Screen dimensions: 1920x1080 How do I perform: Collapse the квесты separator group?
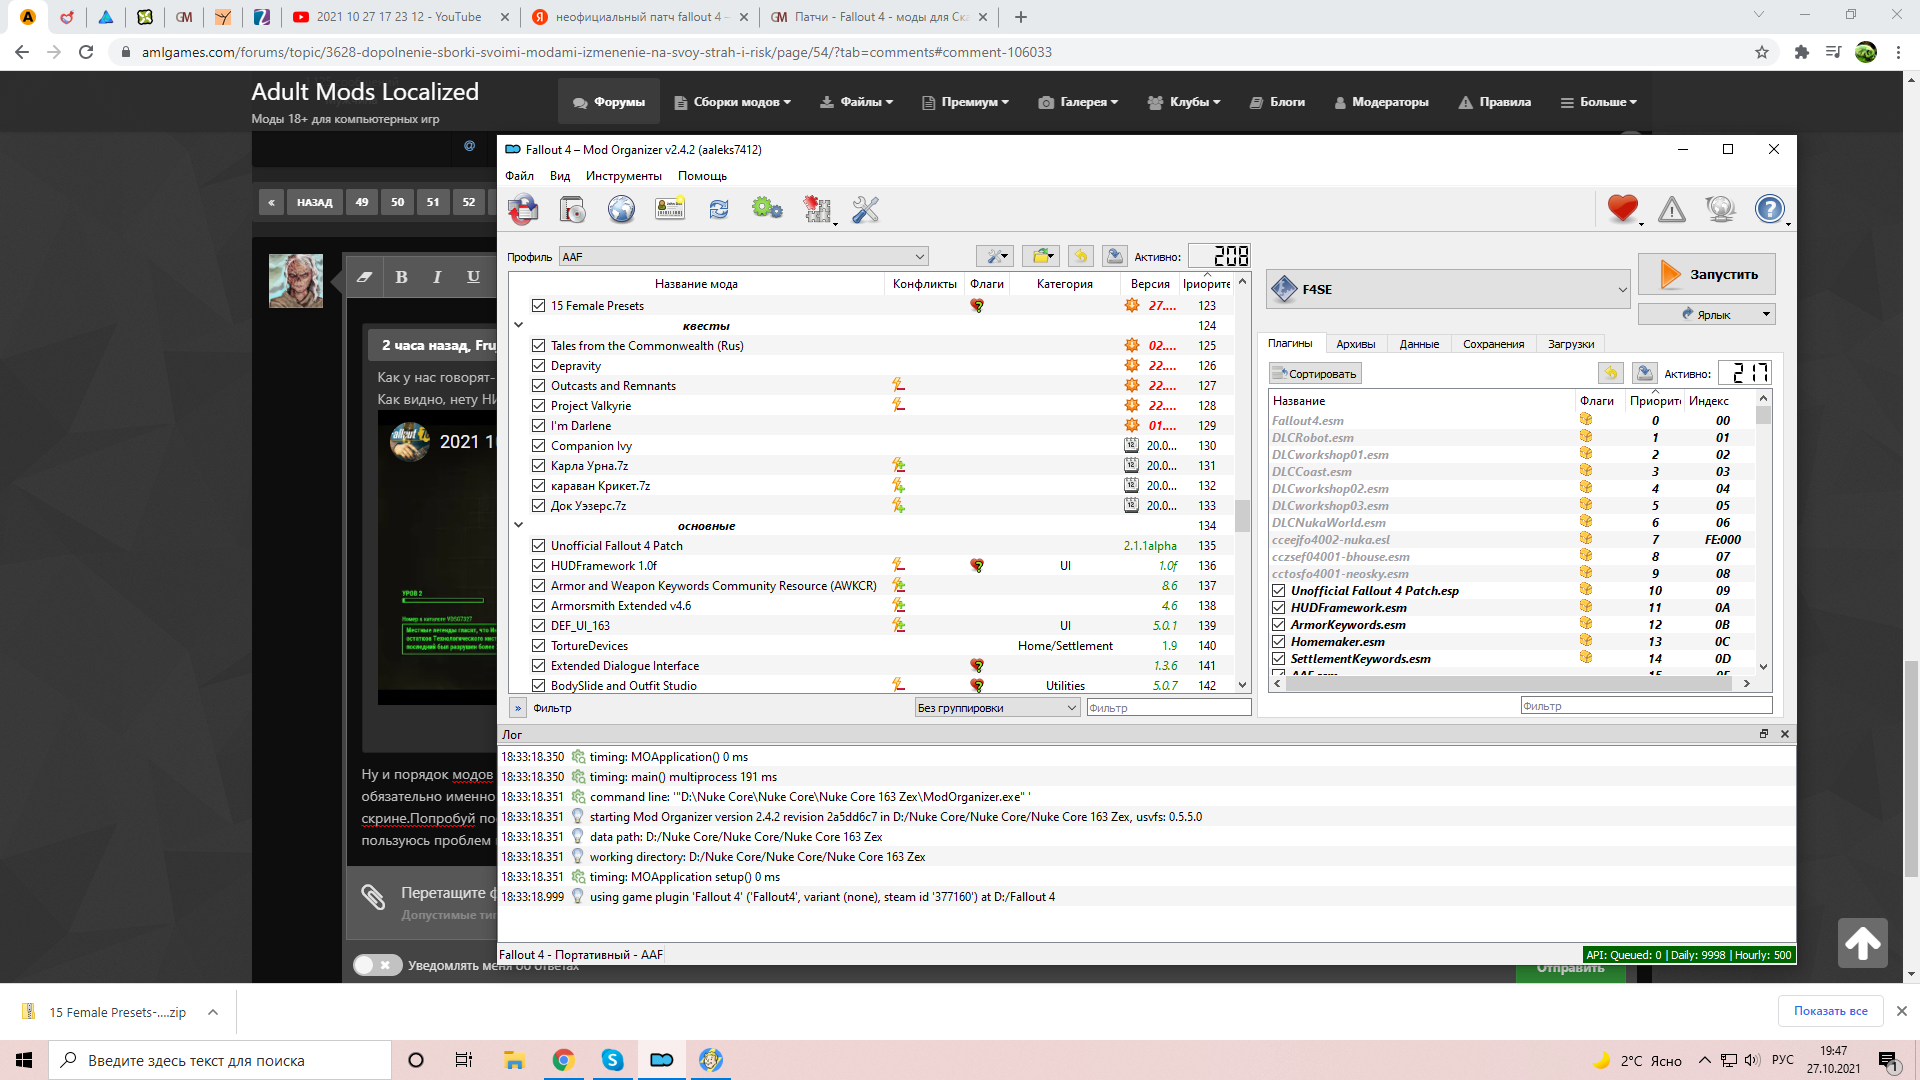[x=519, y=325]
